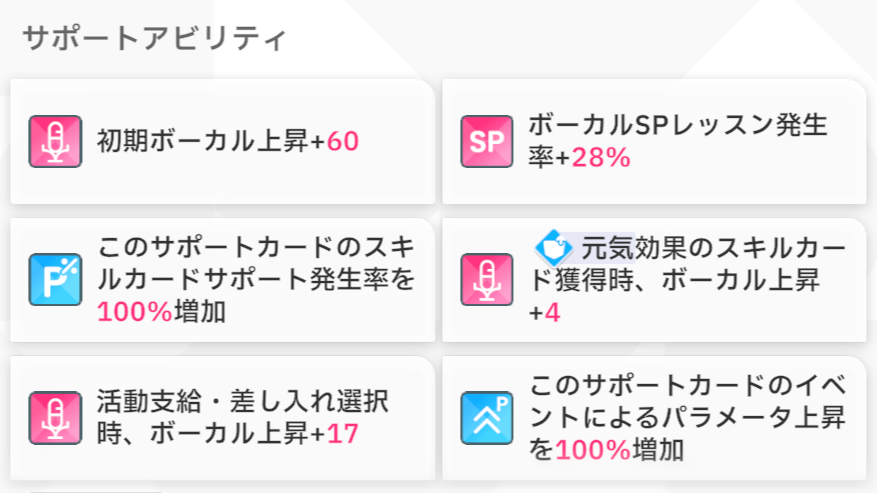The image size is (877, 493).
Task: Click the blue P% skill card support icon
Action: (x=55, y=279)
